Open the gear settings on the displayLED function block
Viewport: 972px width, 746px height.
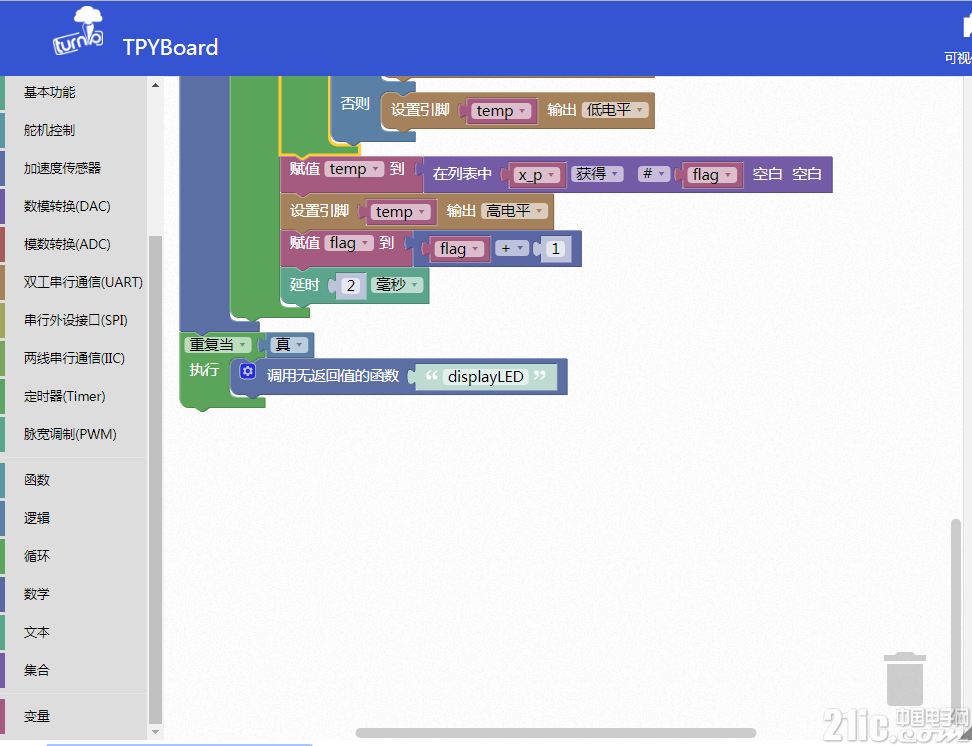tap(248, 371)
